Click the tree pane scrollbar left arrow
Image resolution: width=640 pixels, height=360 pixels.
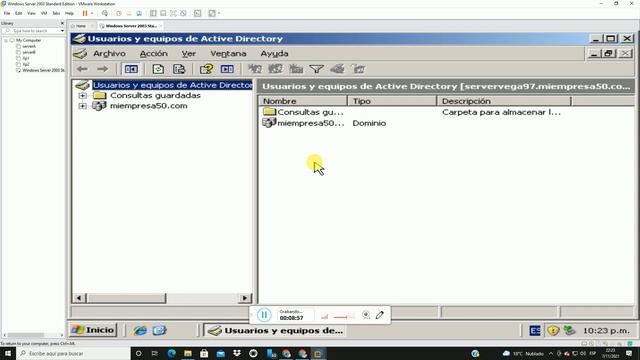click(78, 298)
